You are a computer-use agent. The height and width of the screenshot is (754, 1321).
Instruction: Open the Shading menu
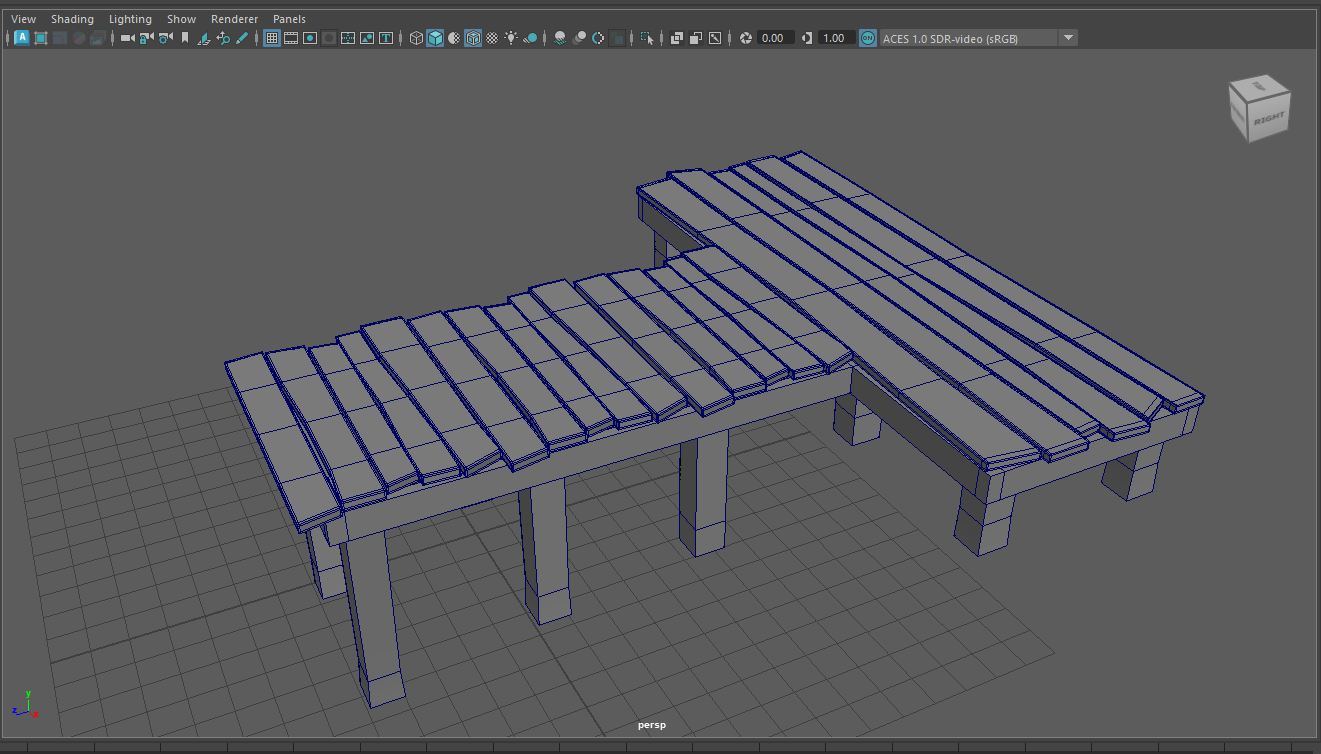click(x=72, y=19)
